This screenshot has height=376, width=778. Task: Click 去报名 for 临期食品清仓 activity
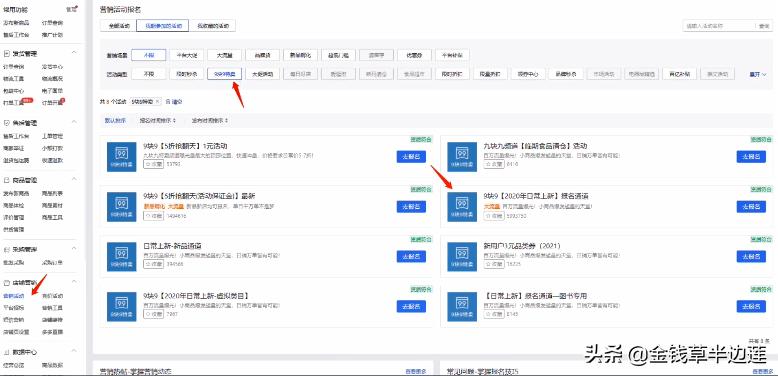click(x=751, y=157)
